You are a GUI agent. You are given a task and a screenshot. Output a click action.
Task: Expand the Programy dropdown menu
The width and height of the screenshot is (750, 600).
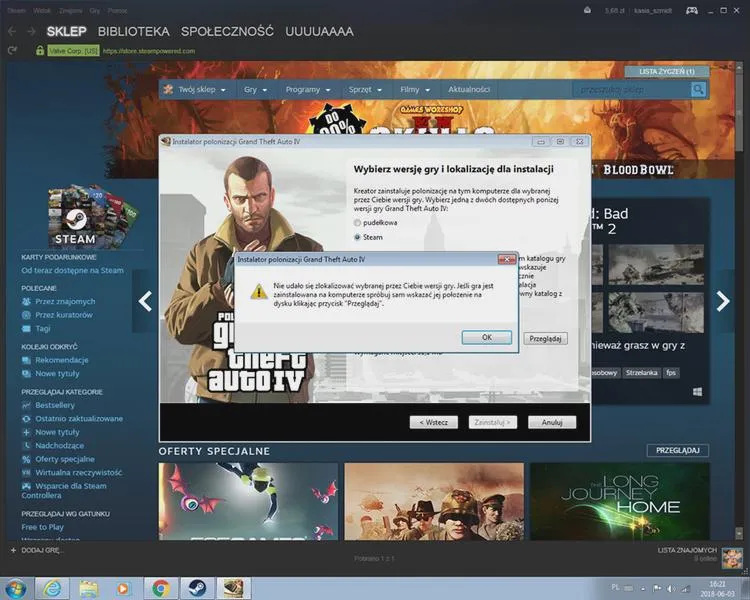point(308,89)
